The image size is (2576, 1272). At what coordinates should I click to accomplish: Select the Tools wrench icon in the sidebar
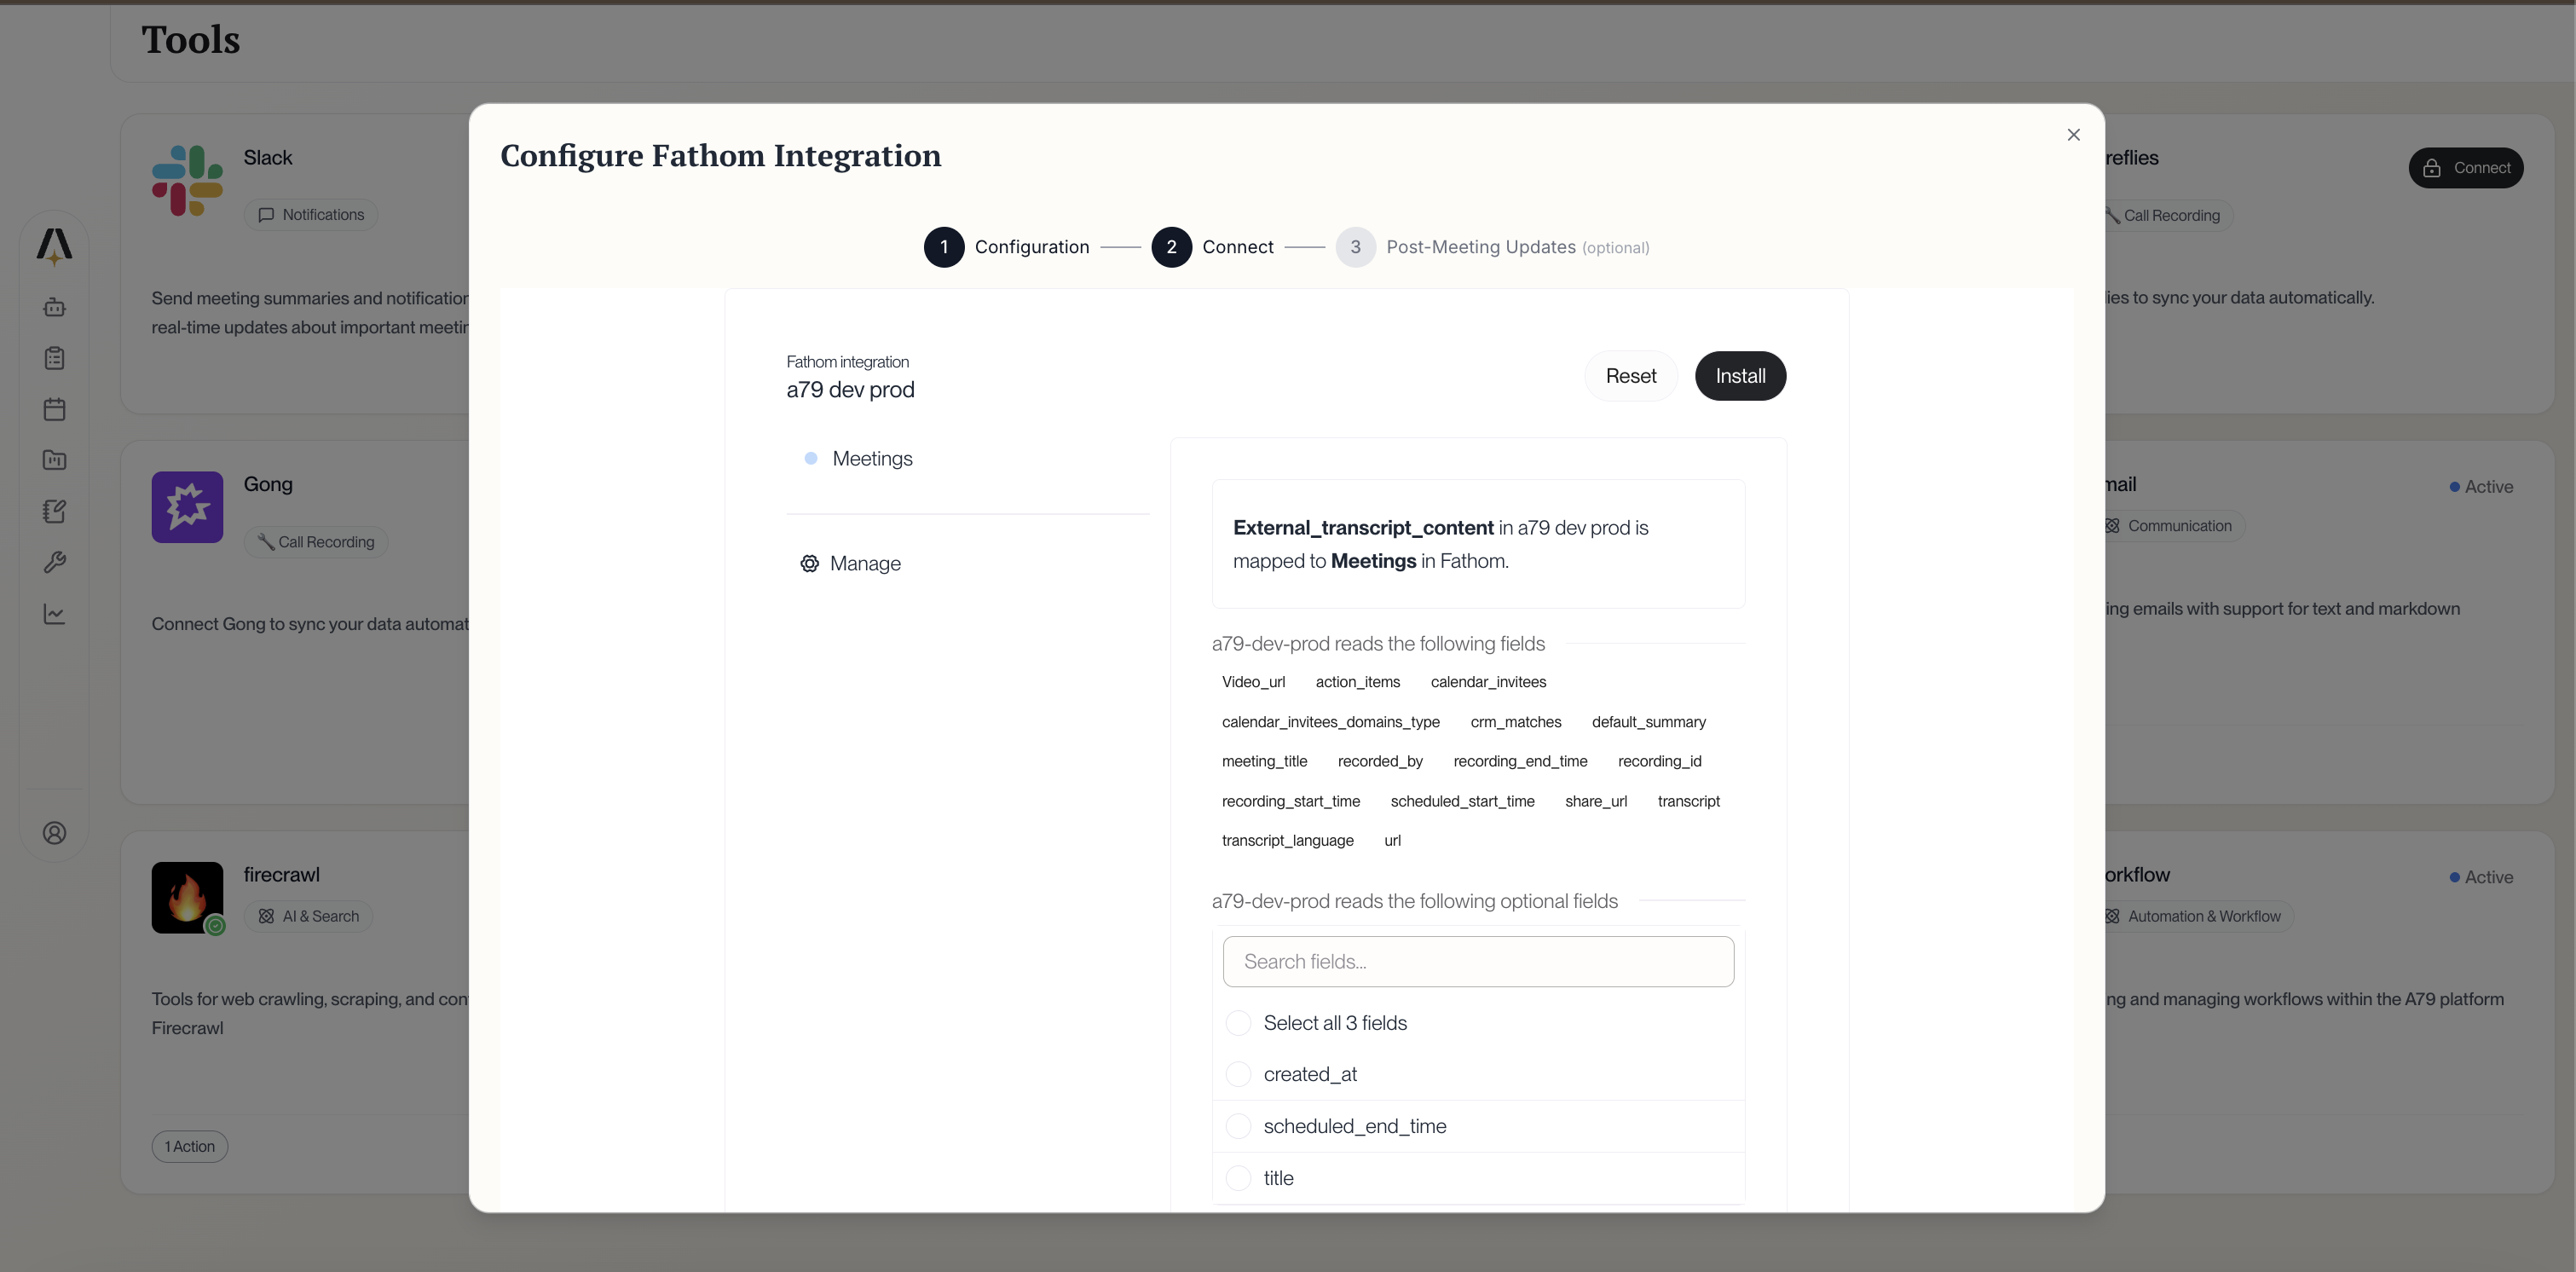click(x=54, y=562)
